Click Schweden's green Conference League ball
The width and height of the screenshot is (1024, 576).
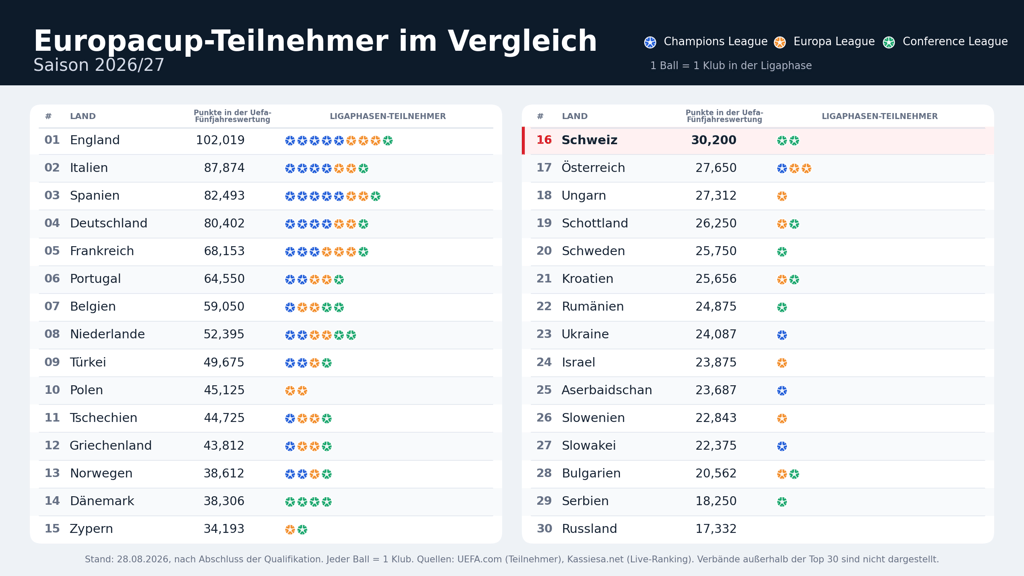[x=782, y=251]
